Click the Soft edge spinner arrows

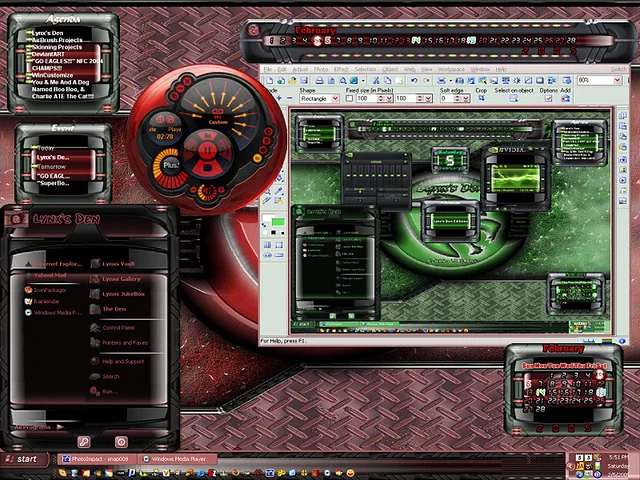click(457, 98)
